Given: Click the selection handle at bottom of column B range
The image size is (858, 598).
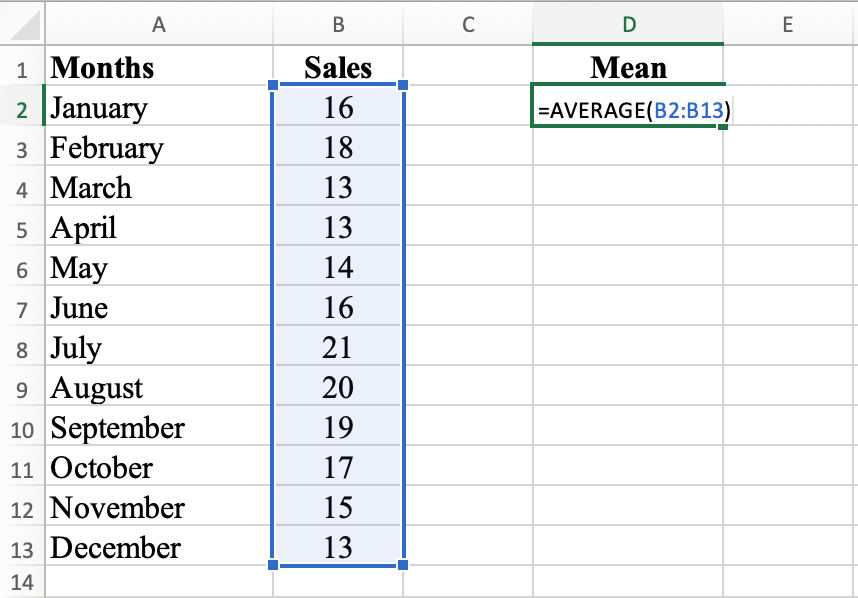Looking at the screenshot, I should [338, 568].
